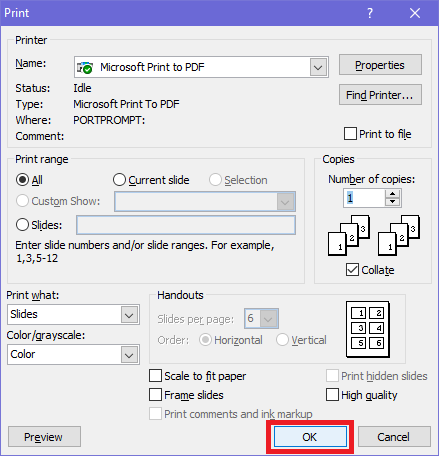Increase number of copies with up arrow

tap(393, 194)
